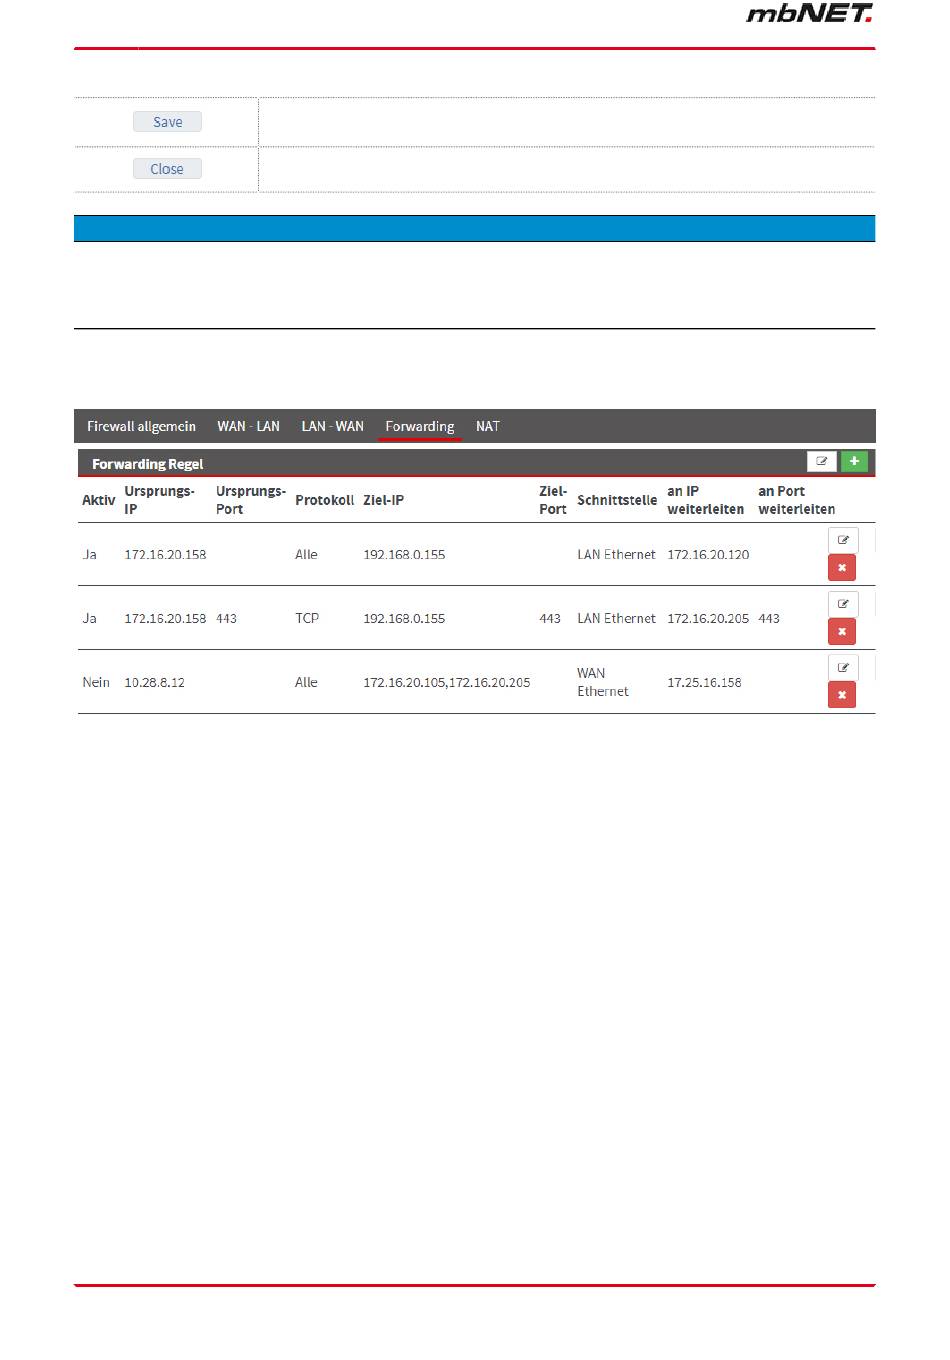The image size is (950, 1360).
Task: Click the Protokoll column header
Action: [324, 500]
